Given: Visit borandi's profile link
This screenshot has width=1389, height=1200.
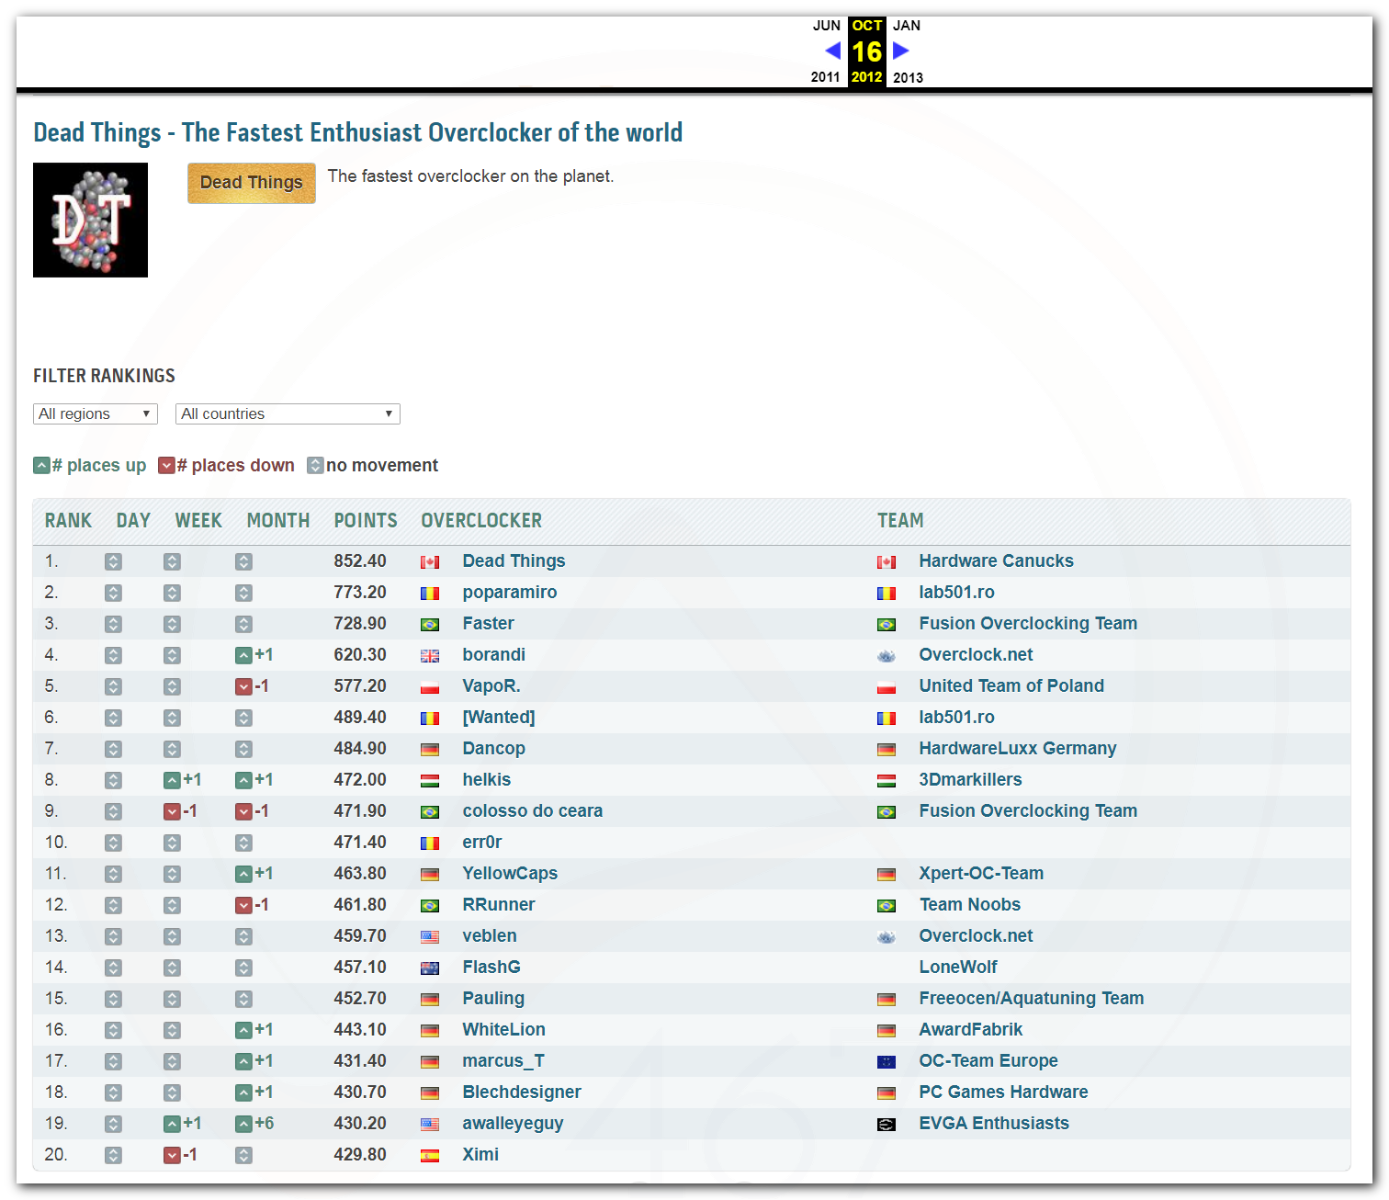Looking at the screenshot, I should click(x=494, y=655).
